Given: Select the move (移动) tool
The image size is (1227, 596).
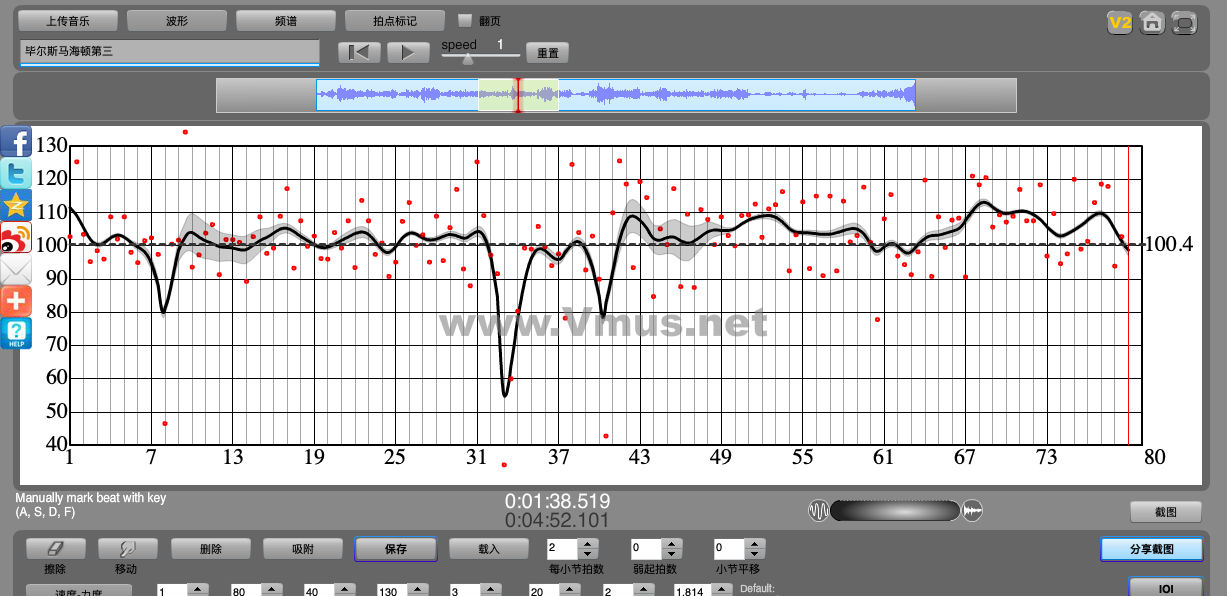Looking at the screenshot, I should click(x=126, y=549).
